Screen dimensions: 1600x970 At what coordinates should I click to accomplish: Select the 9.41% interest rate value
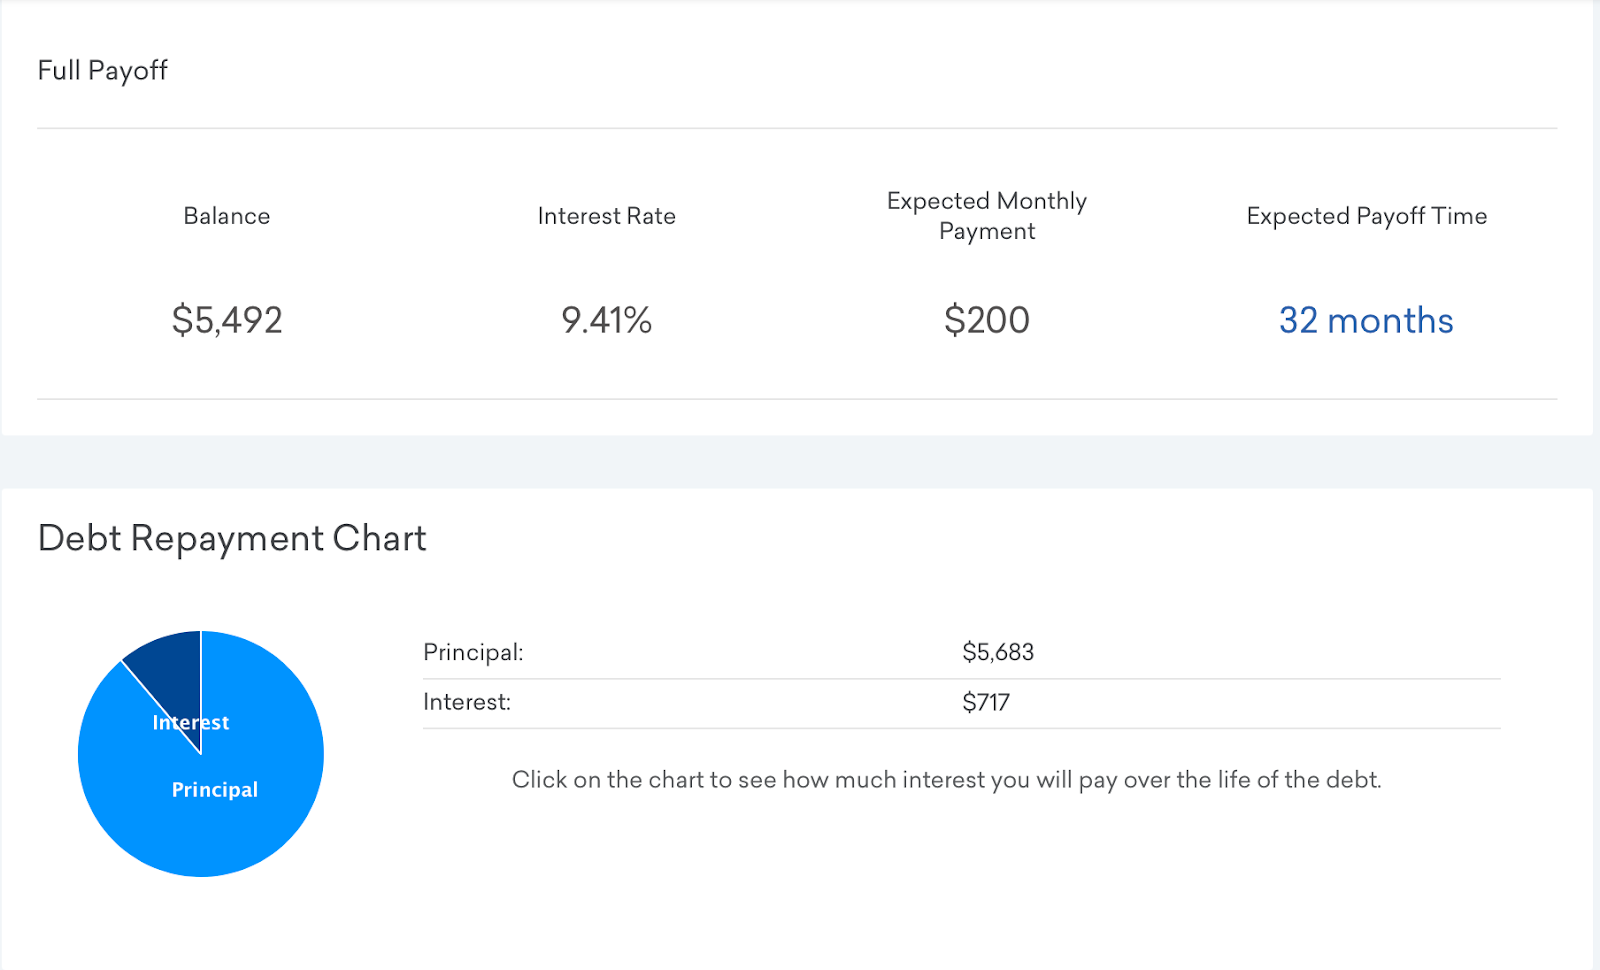click(x=606, y=321)
